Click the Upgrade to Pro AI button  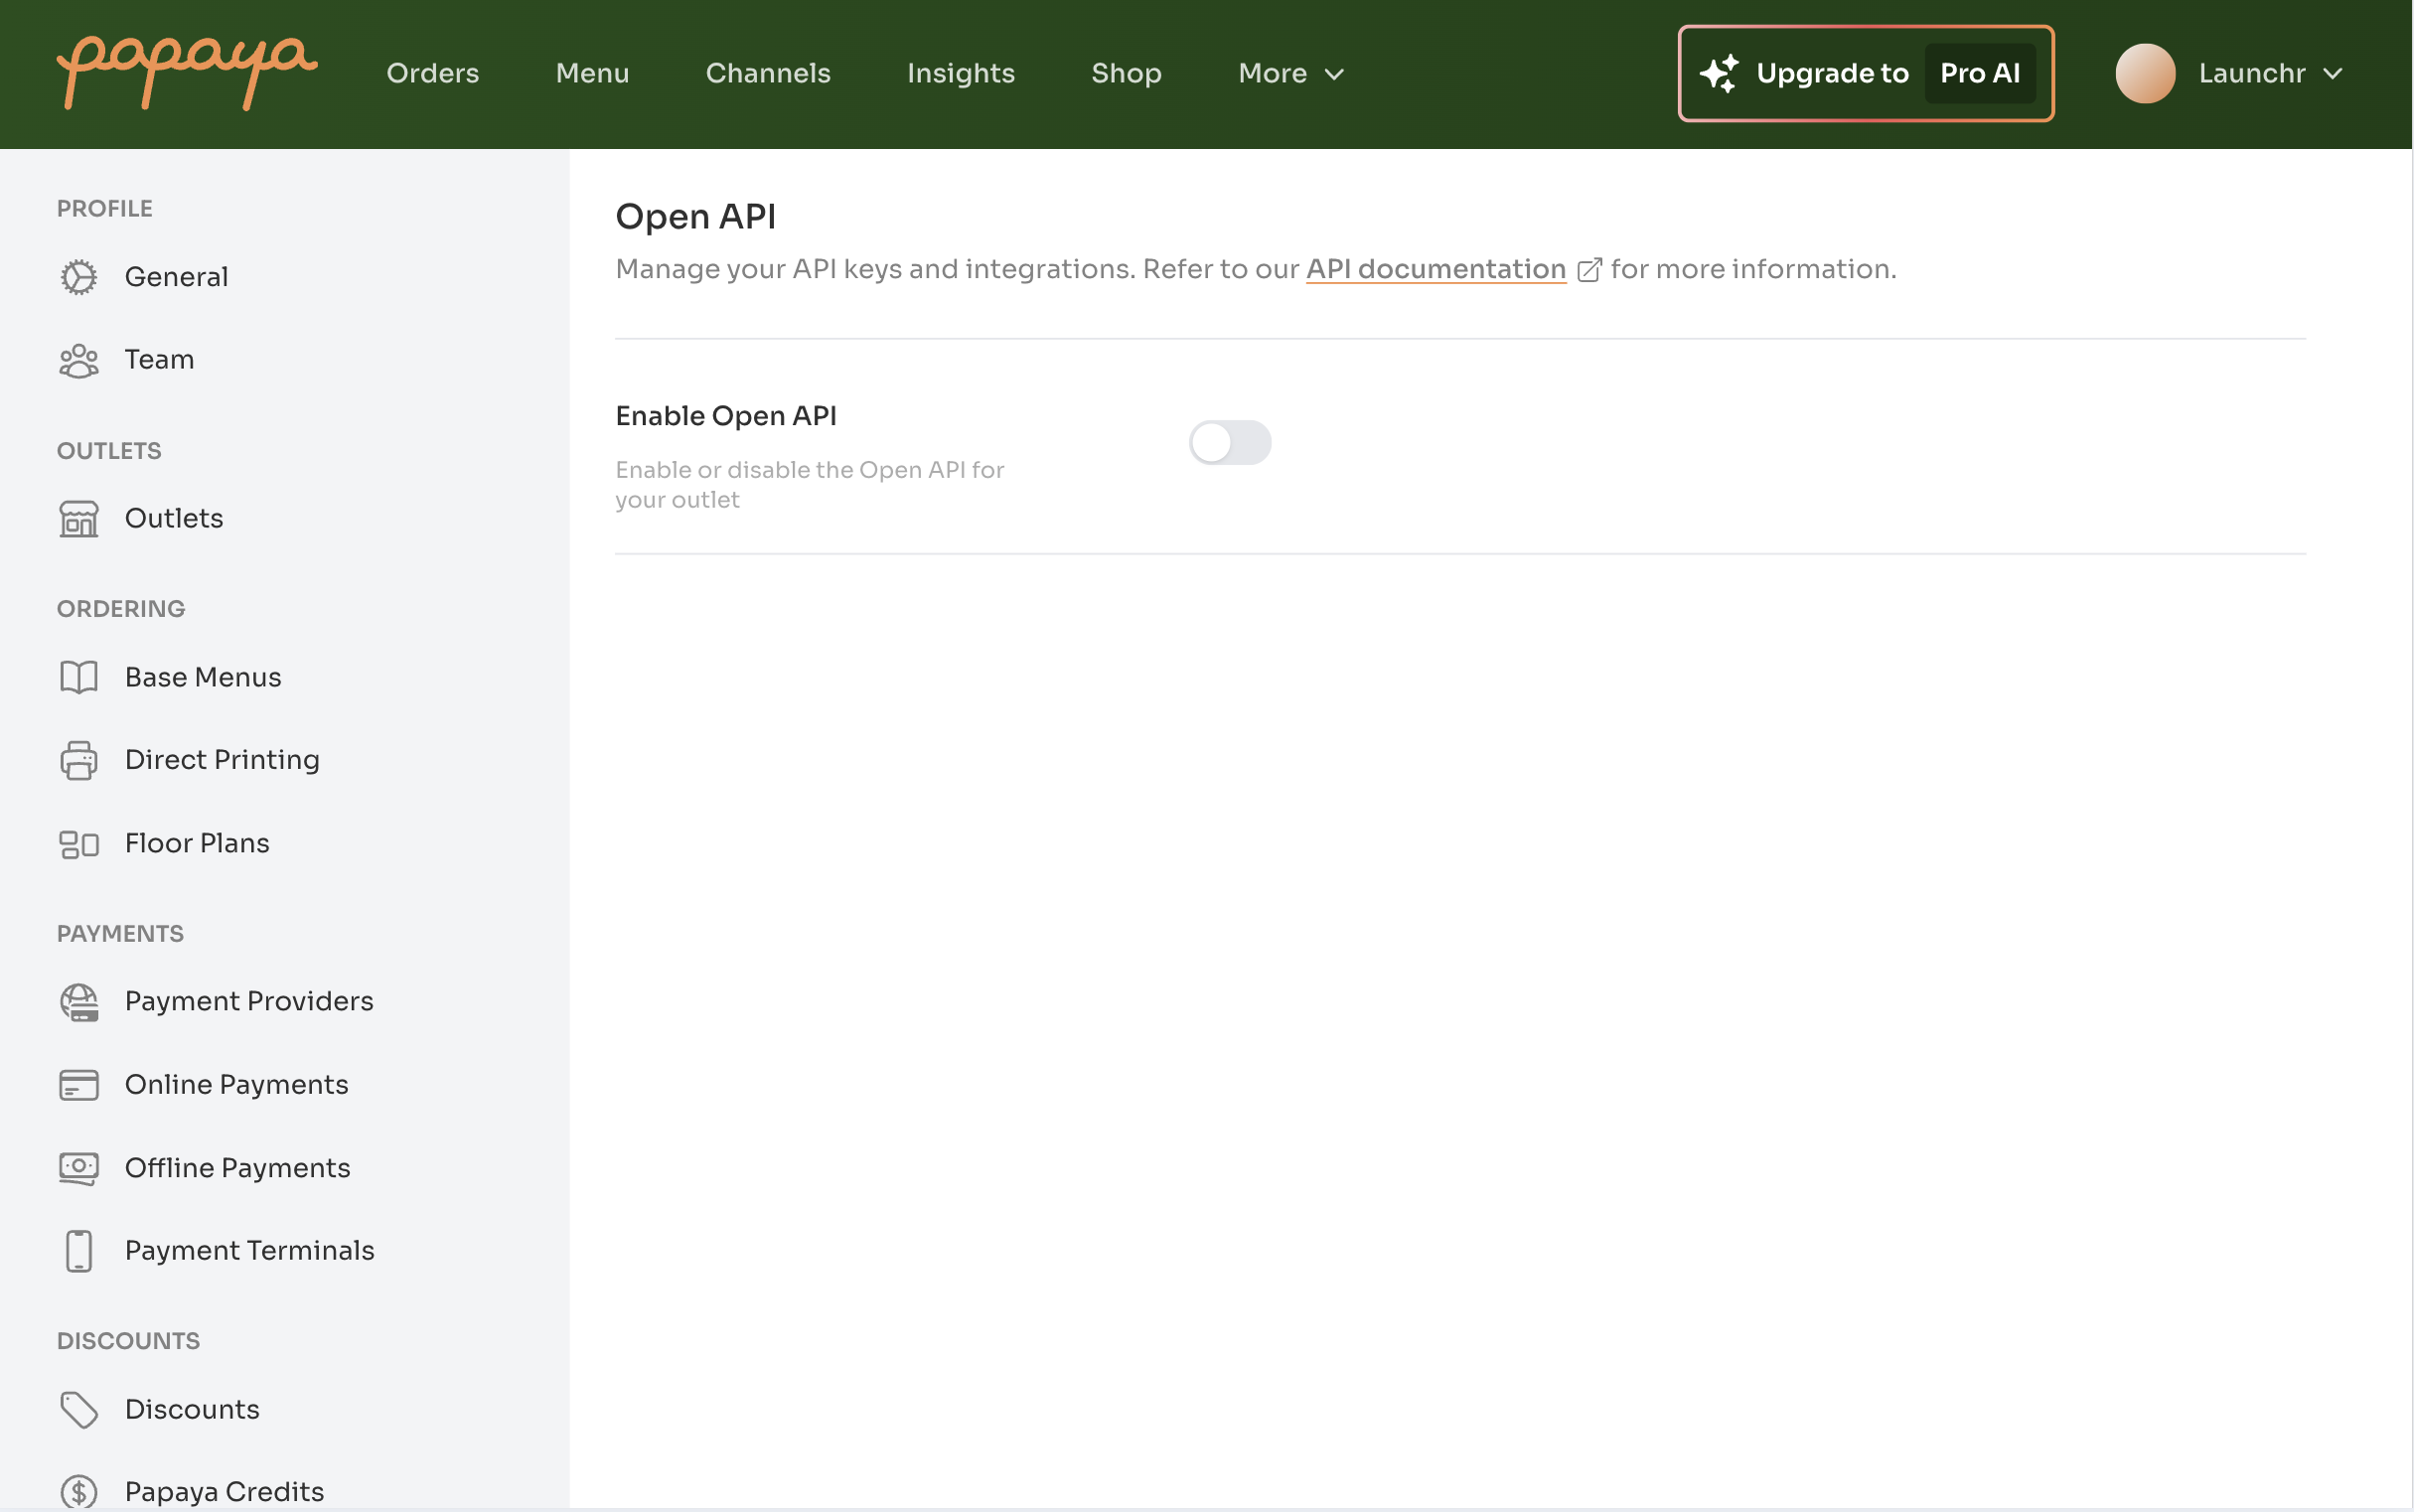coord(1865,74)
